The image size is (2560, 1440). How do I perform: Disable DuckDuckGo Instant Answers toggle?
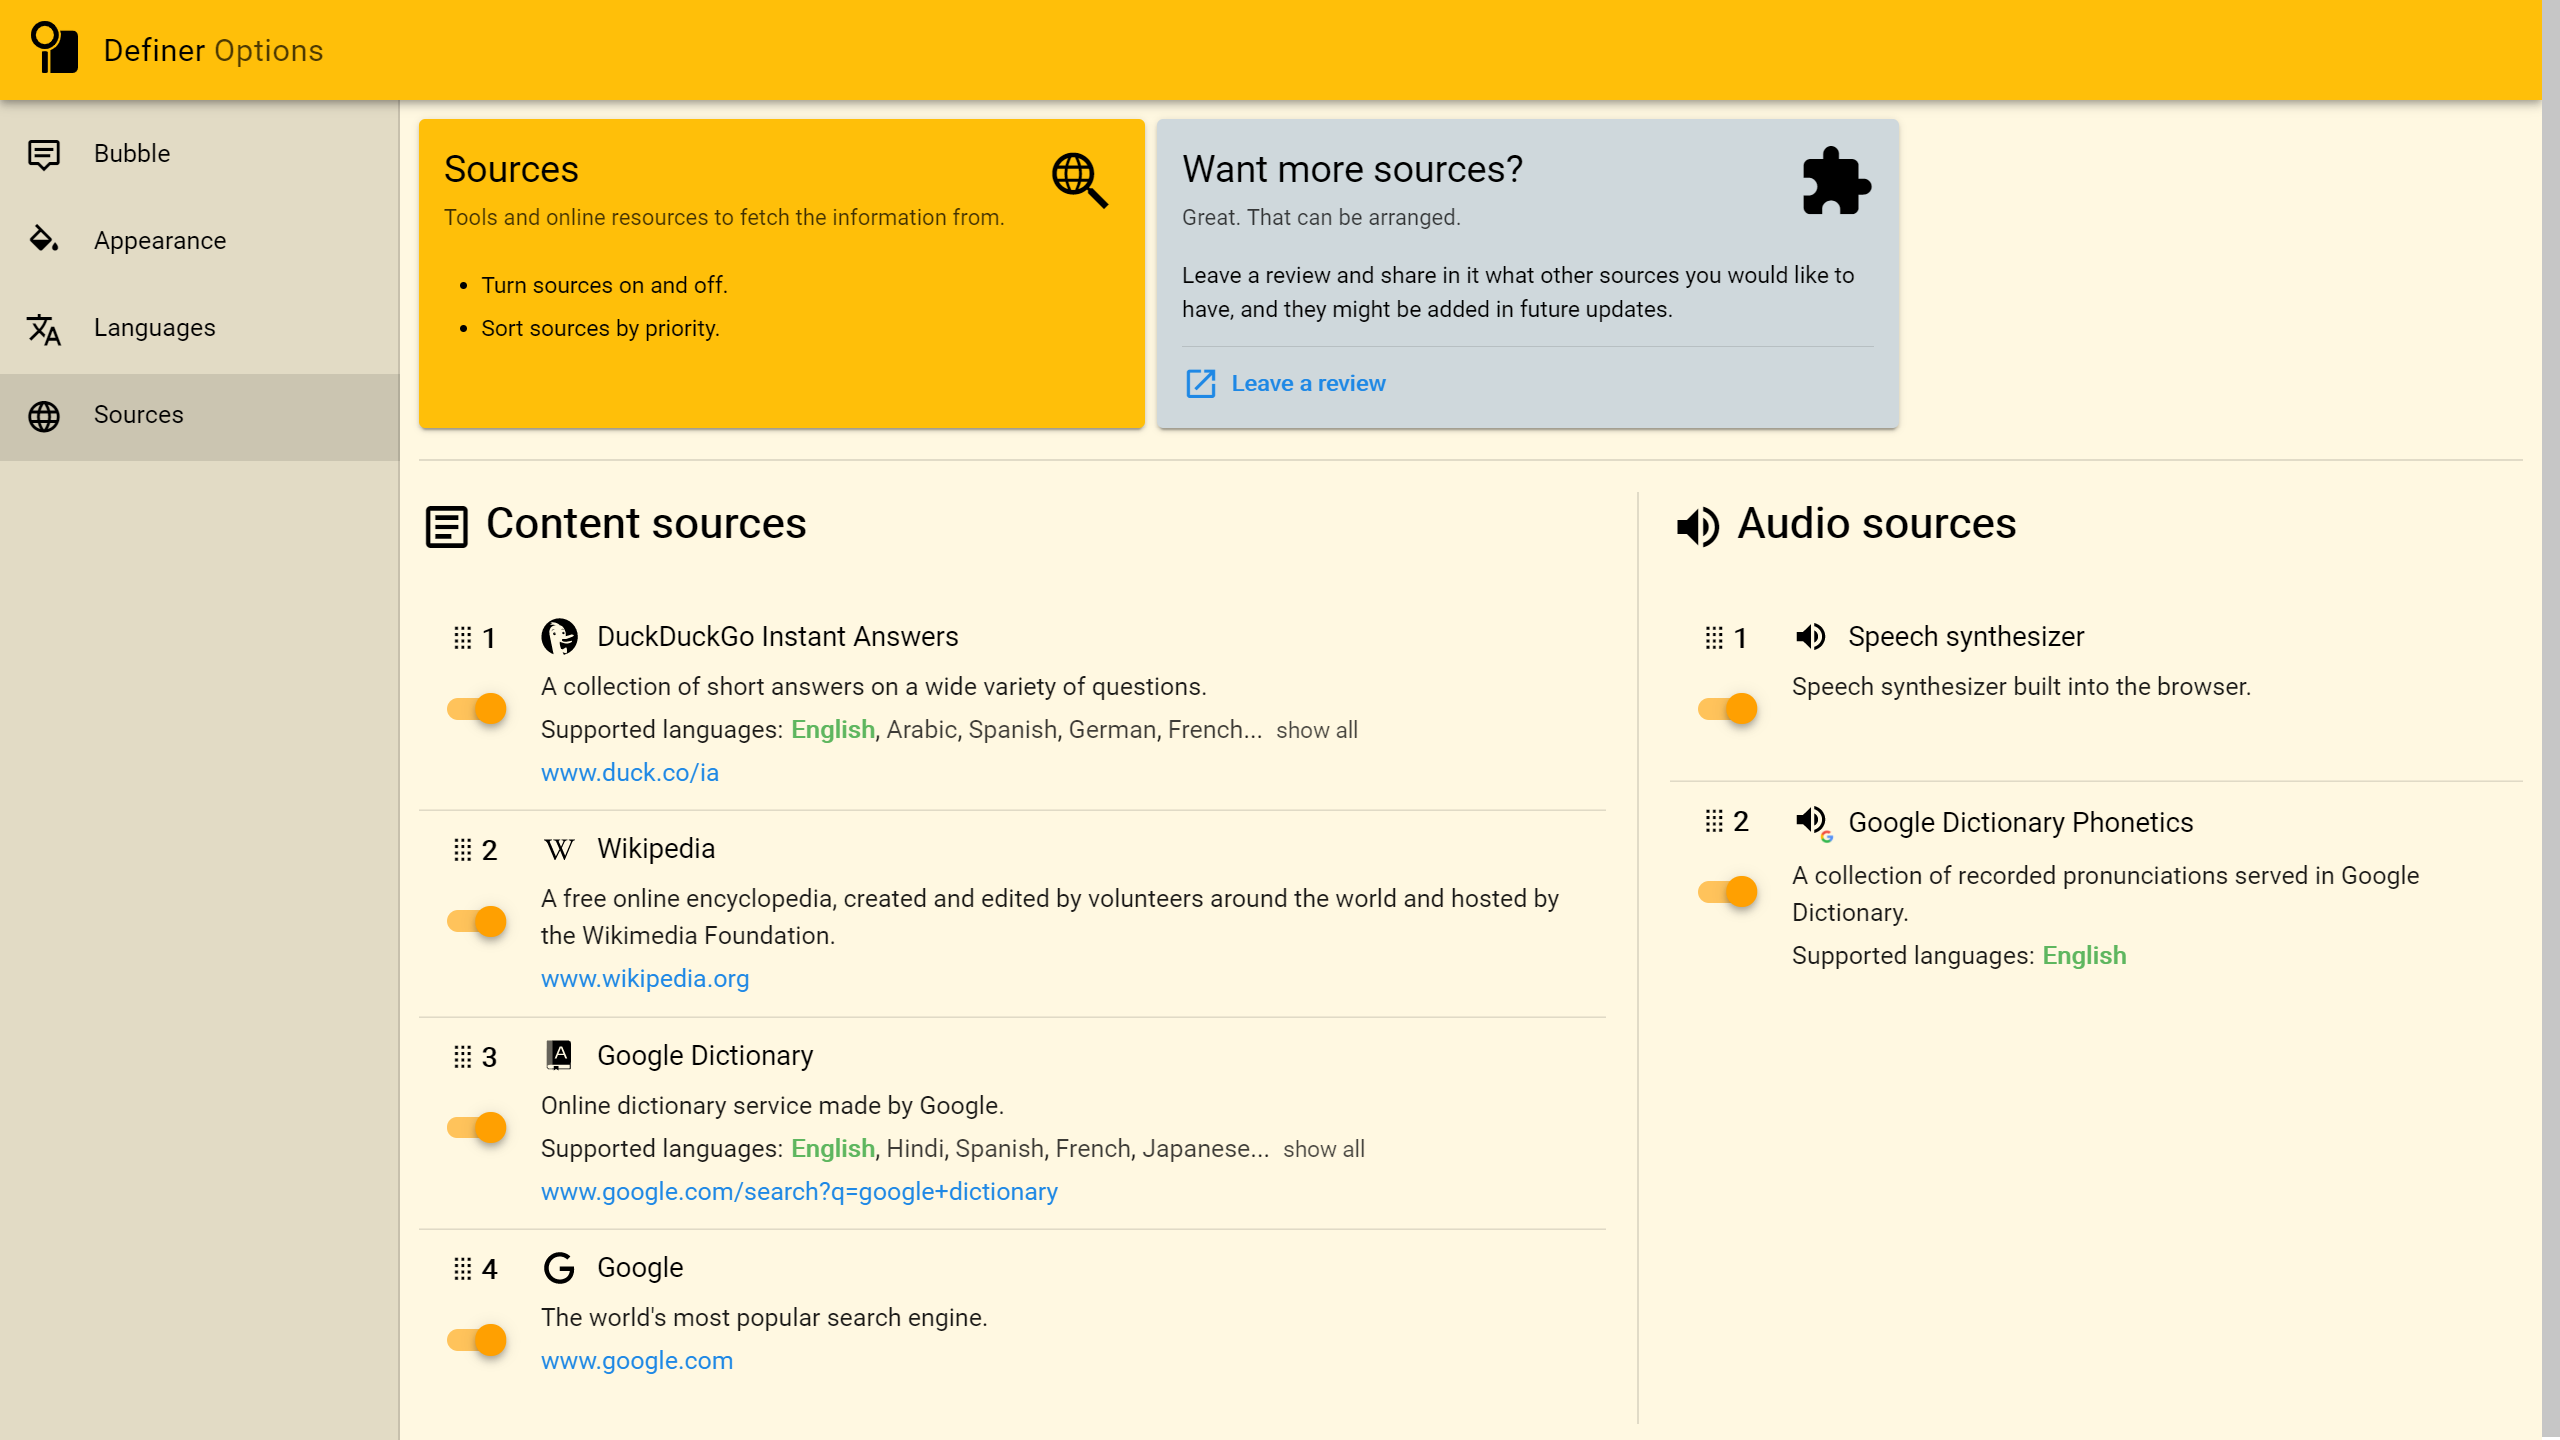(477, 709)
